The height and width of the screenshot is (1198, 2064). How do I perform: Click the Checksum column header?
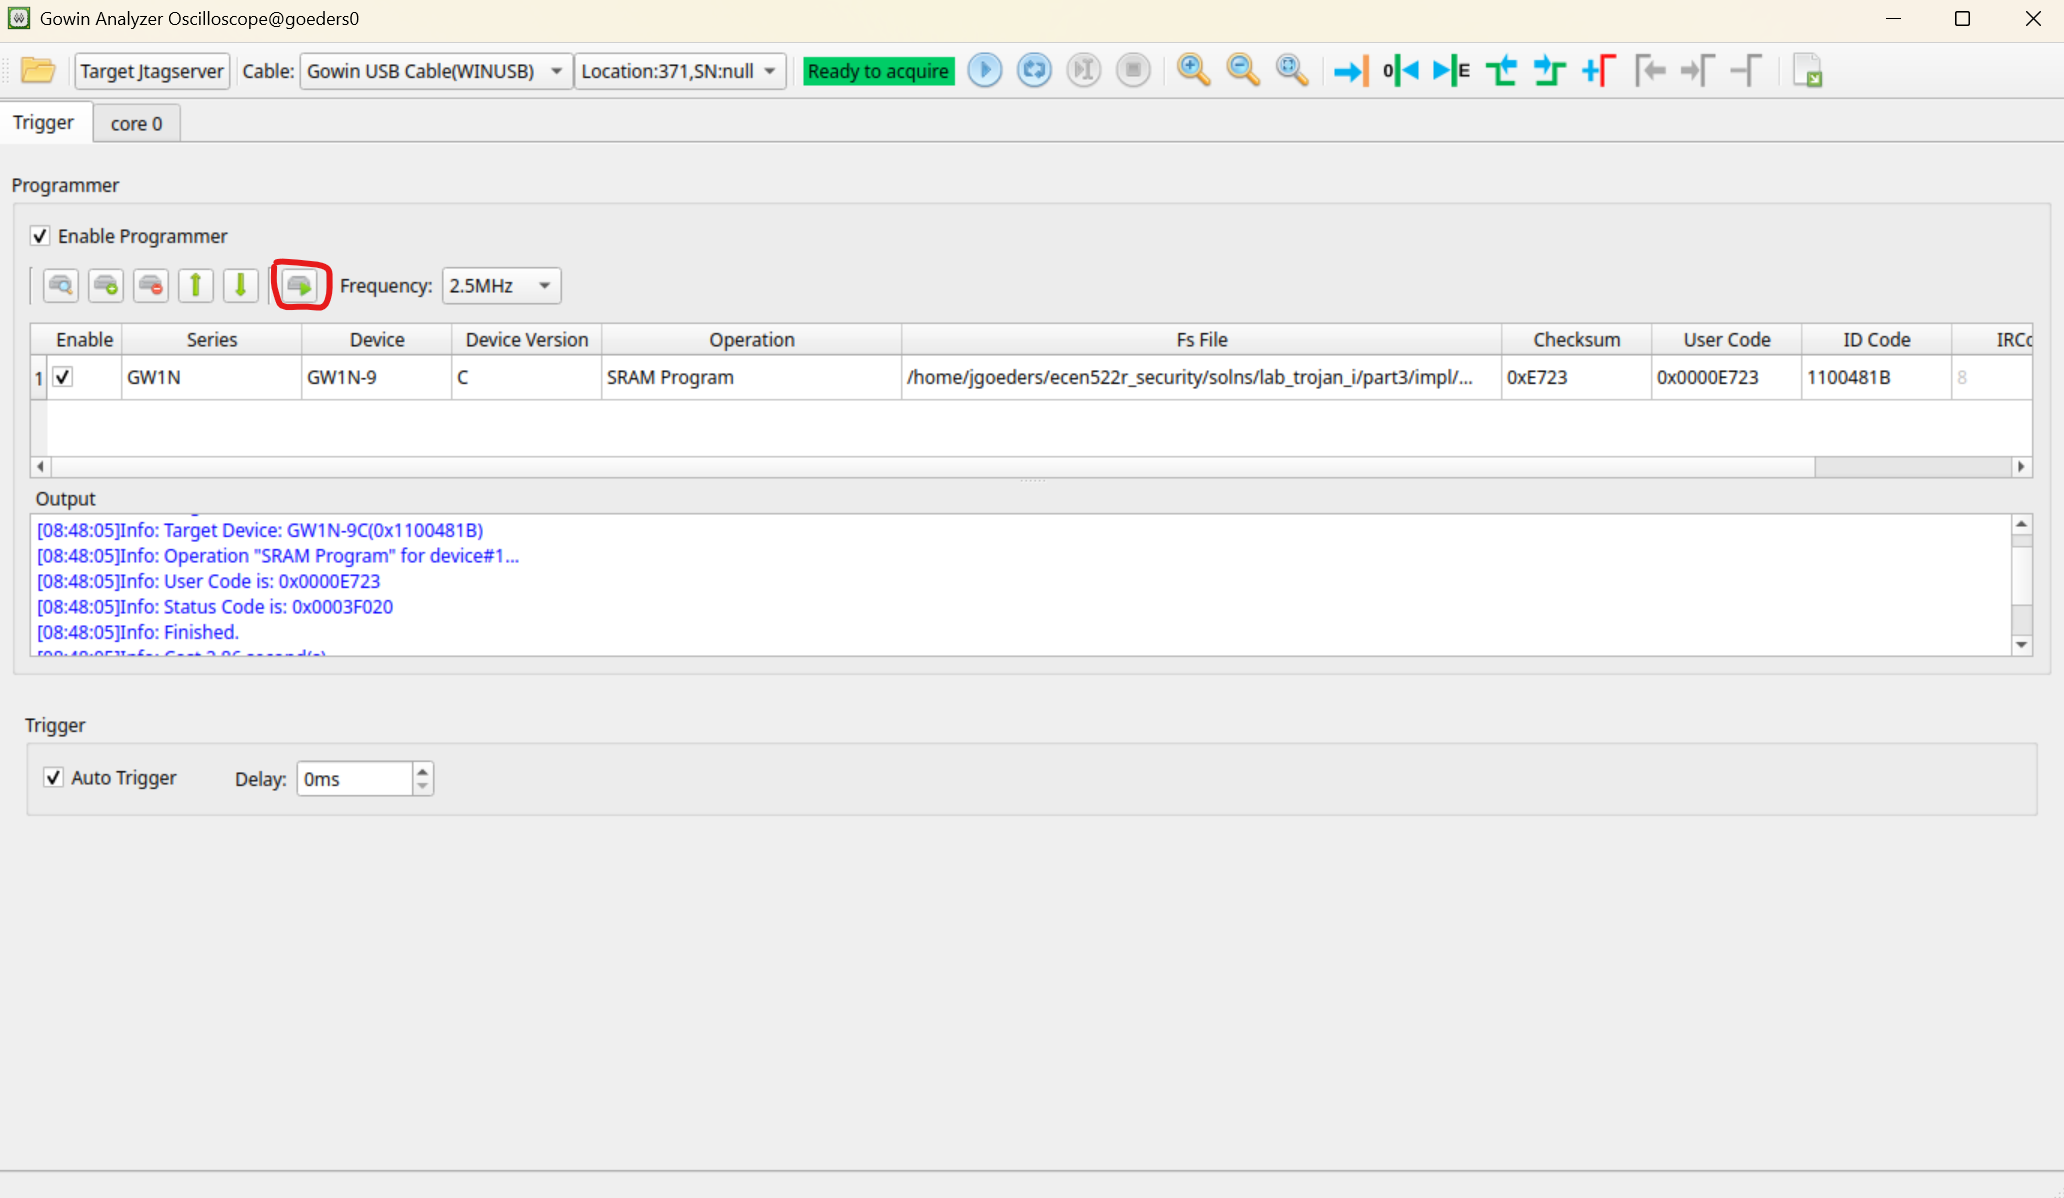click(x=1577, y=340)
